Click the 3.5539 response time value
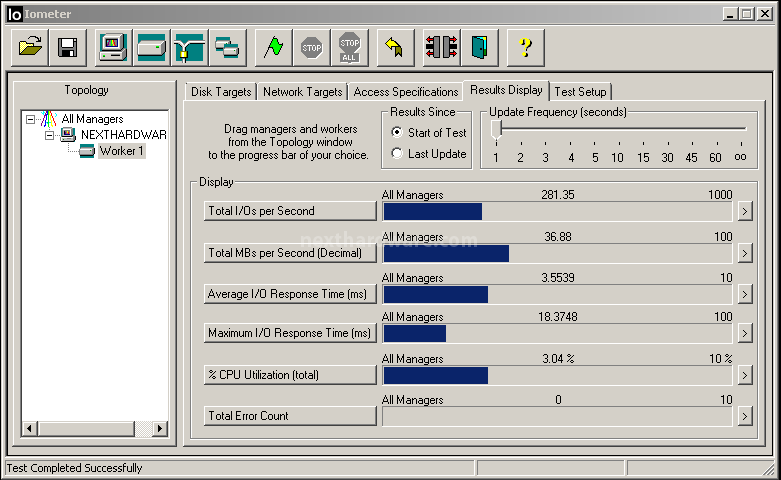781x480 pixels. coord(558,277)
